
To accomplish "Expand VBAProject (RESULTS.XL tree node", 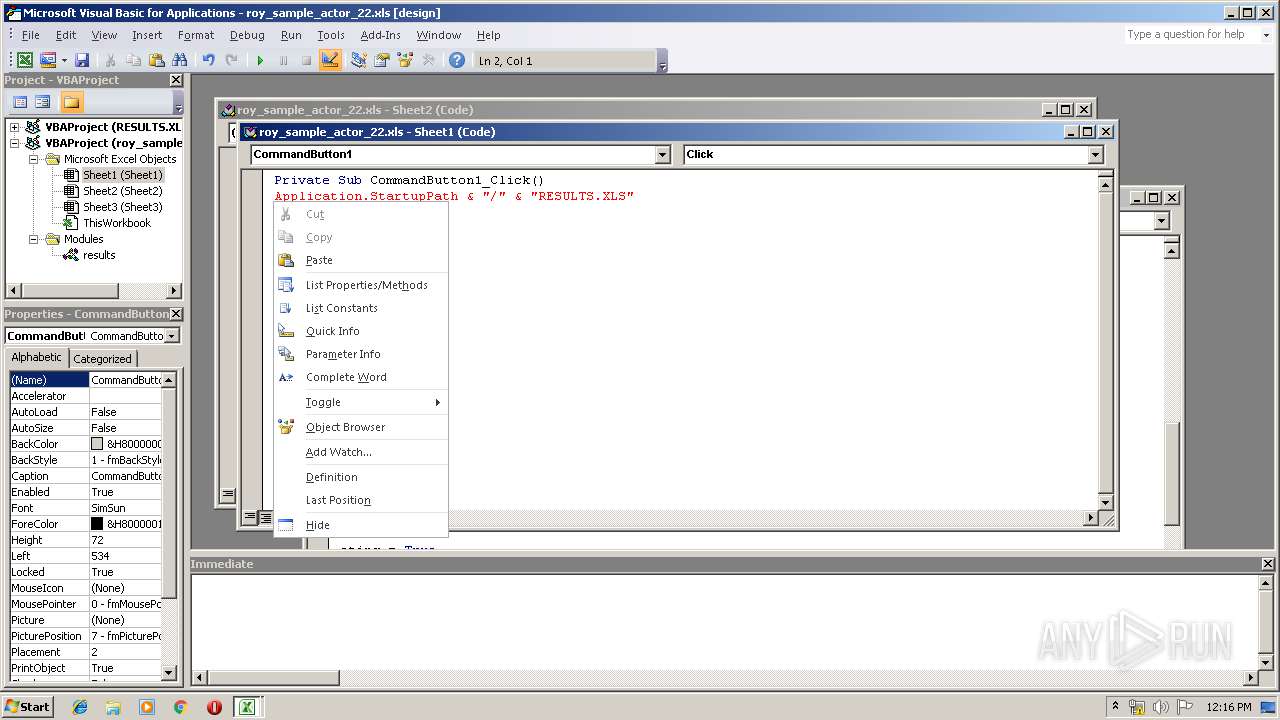I will click(15, 127).
